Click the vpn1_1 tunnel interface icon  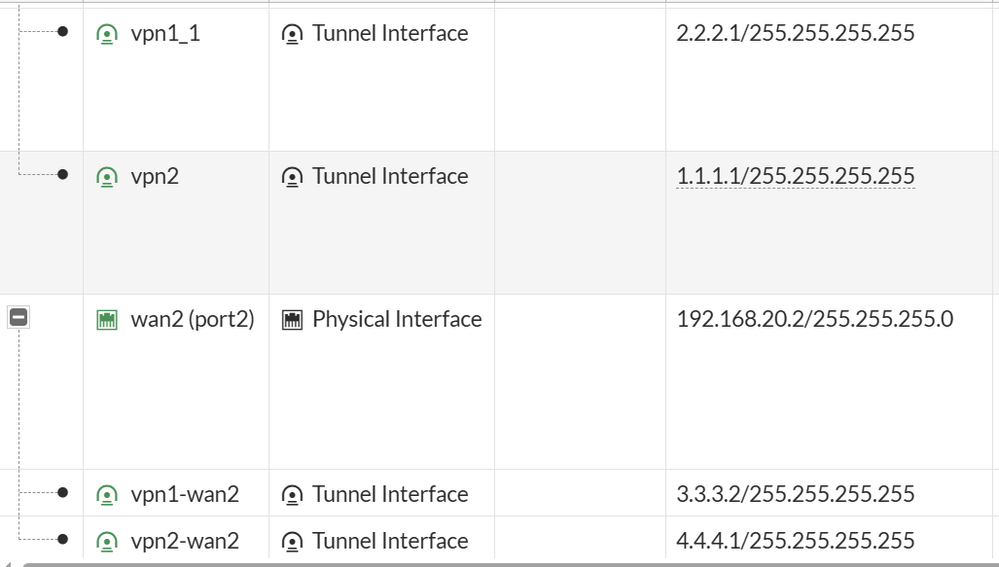click(106, 34)
